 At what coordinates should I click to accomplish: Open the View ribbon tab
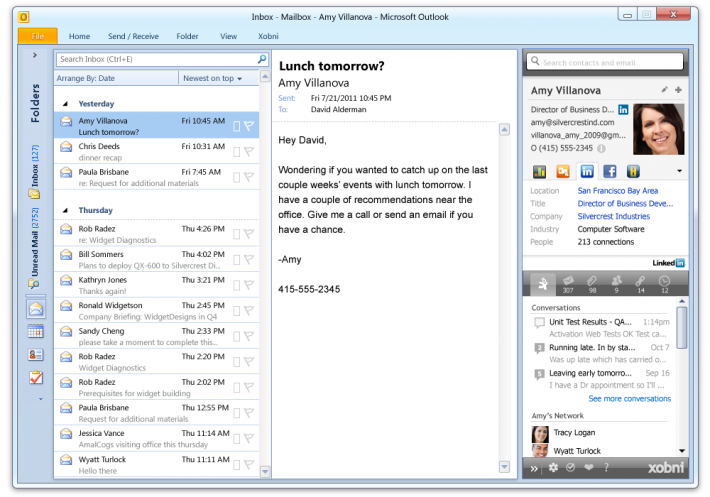click(x=228, y=36)
